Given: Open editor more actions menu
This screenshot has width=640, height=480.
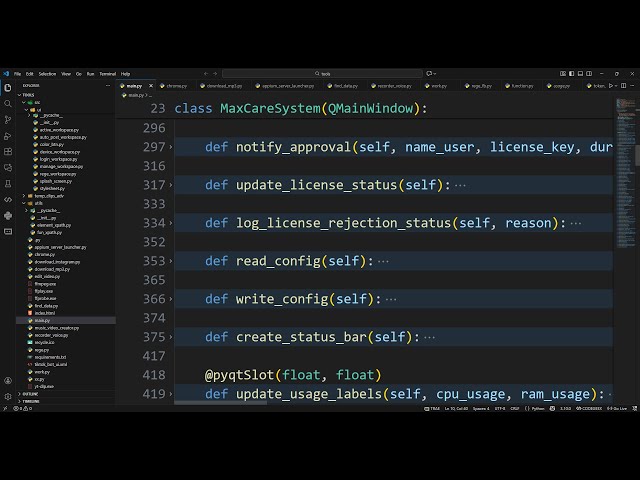Looking at the screenshot, I should click(632, 86).
